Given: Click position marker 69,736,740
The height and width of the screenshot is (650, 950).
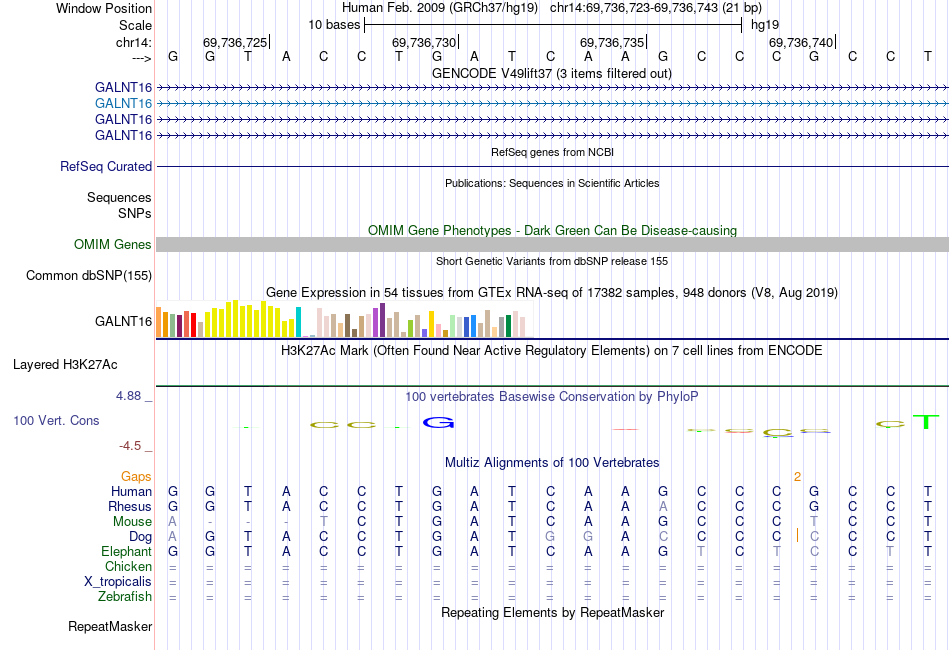Looking at the screenshot, I should (x=801, y=42).
